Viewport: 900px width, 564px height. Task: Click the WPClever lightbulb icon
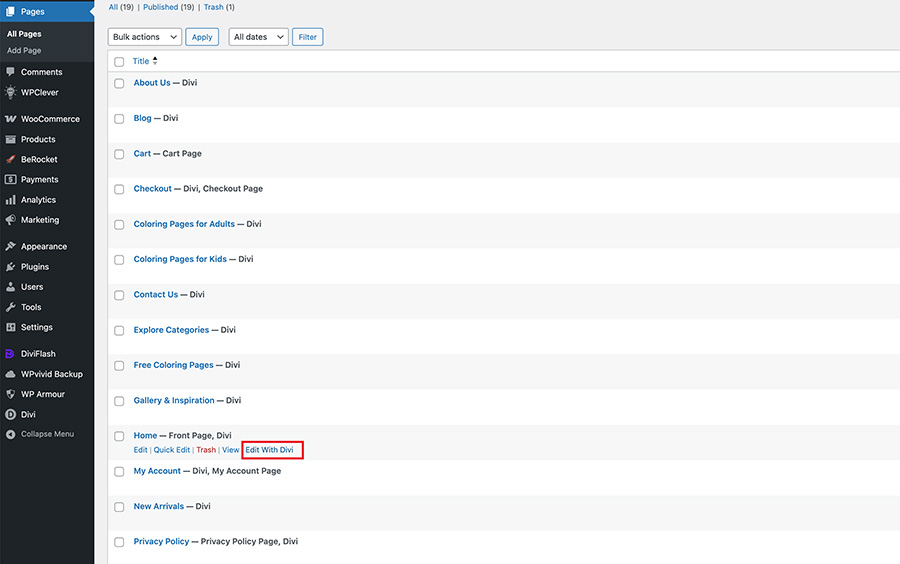click(x=10, y=92)
